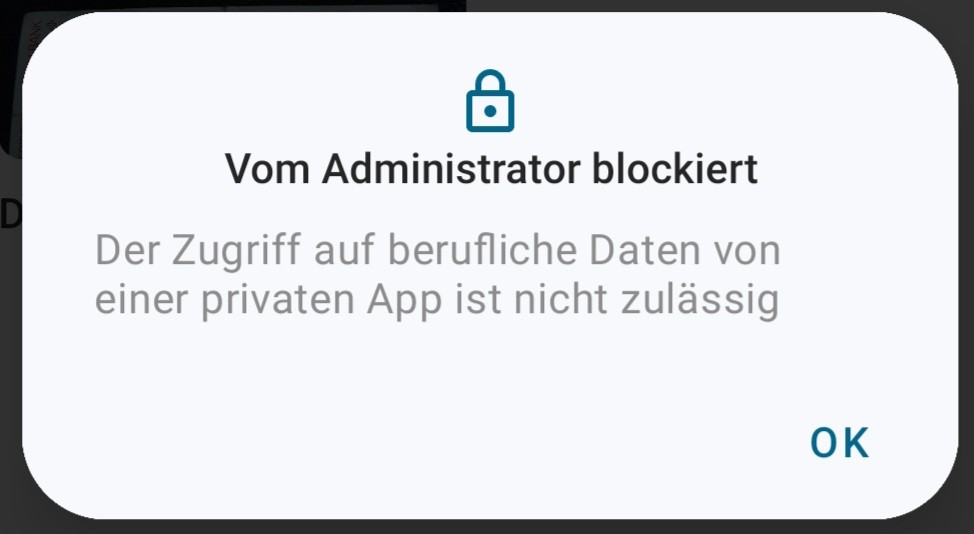Click the partially hidden "D" behind the dialog
Image resolution: width=974 pixels, height=534 pixels.
point(10,213)
